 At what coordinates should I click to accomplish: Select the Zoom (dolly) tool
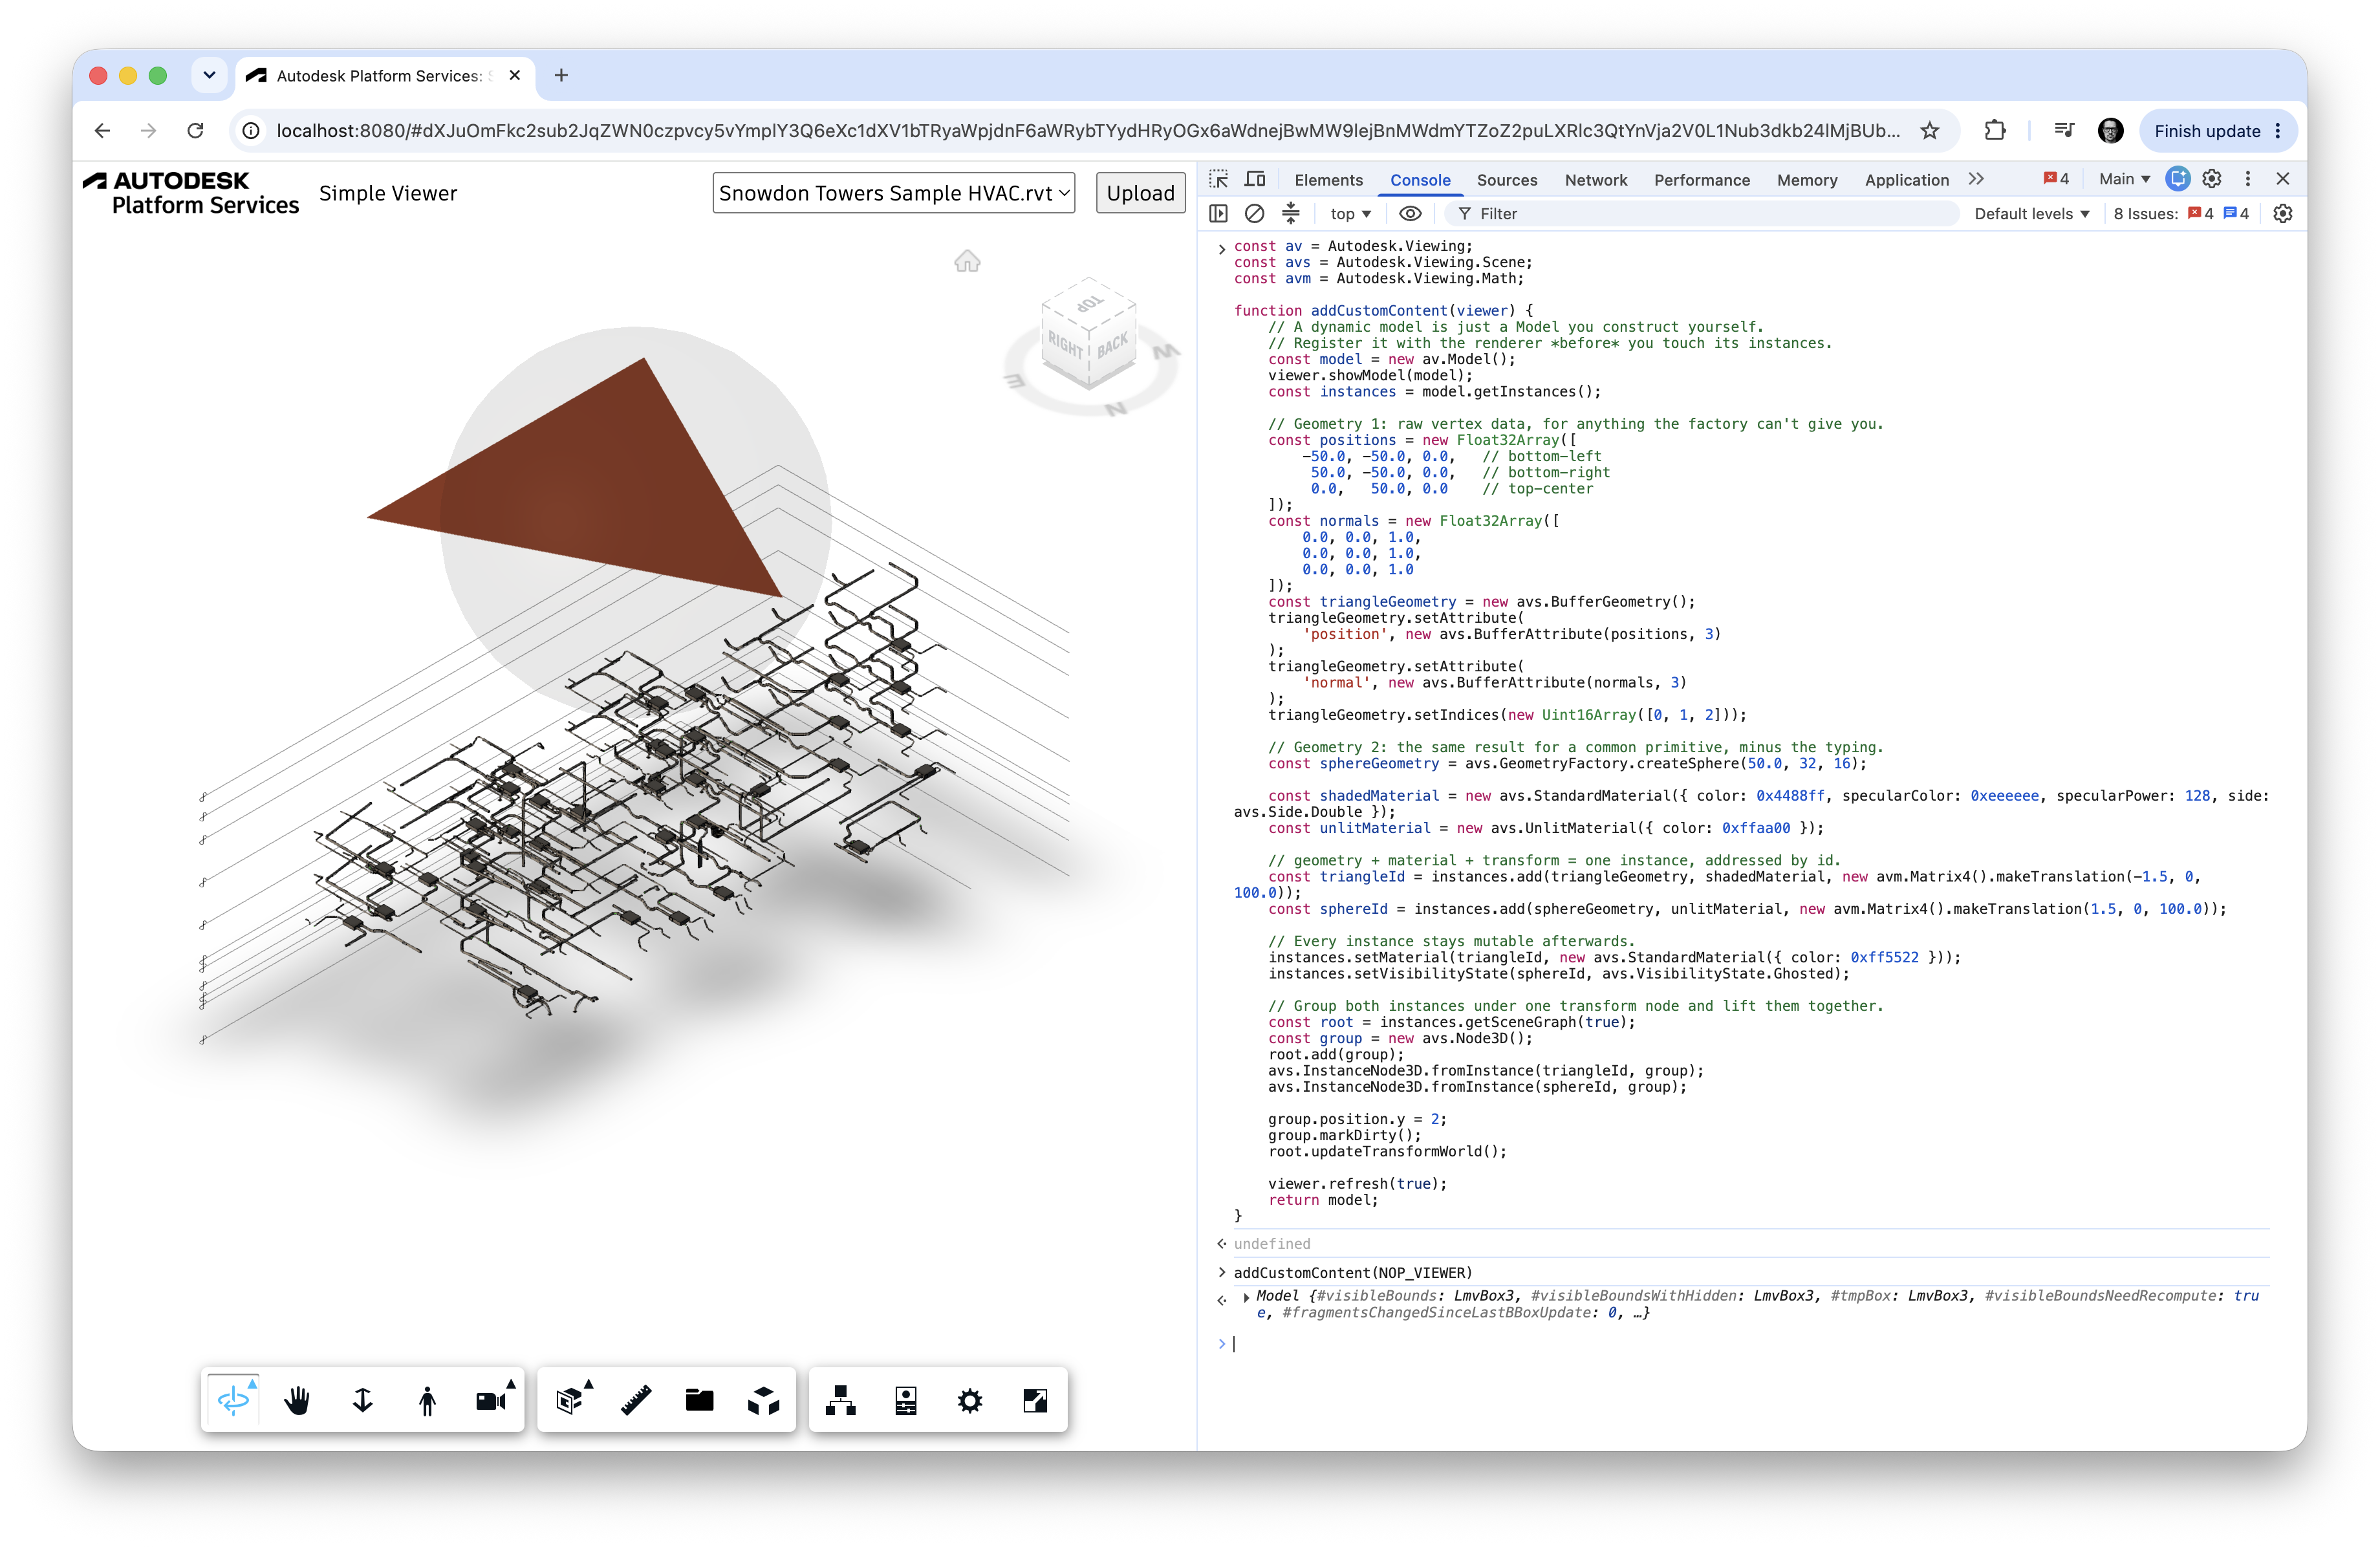[x=362, y=1400]
